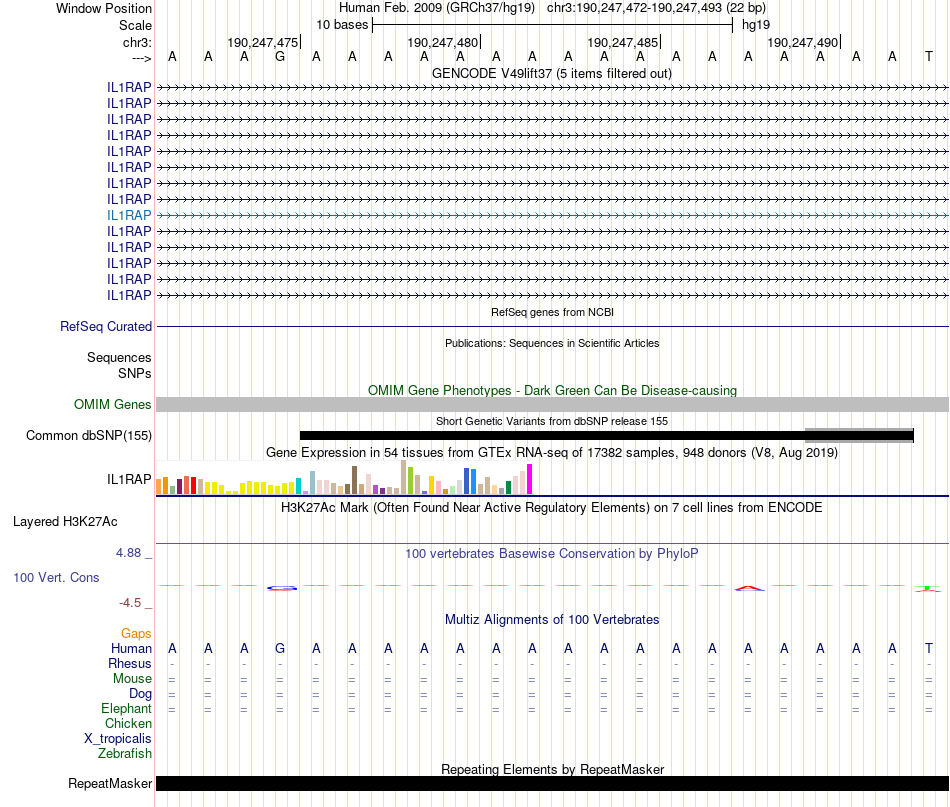Click the Mouse alignment row label

[132, 679]
